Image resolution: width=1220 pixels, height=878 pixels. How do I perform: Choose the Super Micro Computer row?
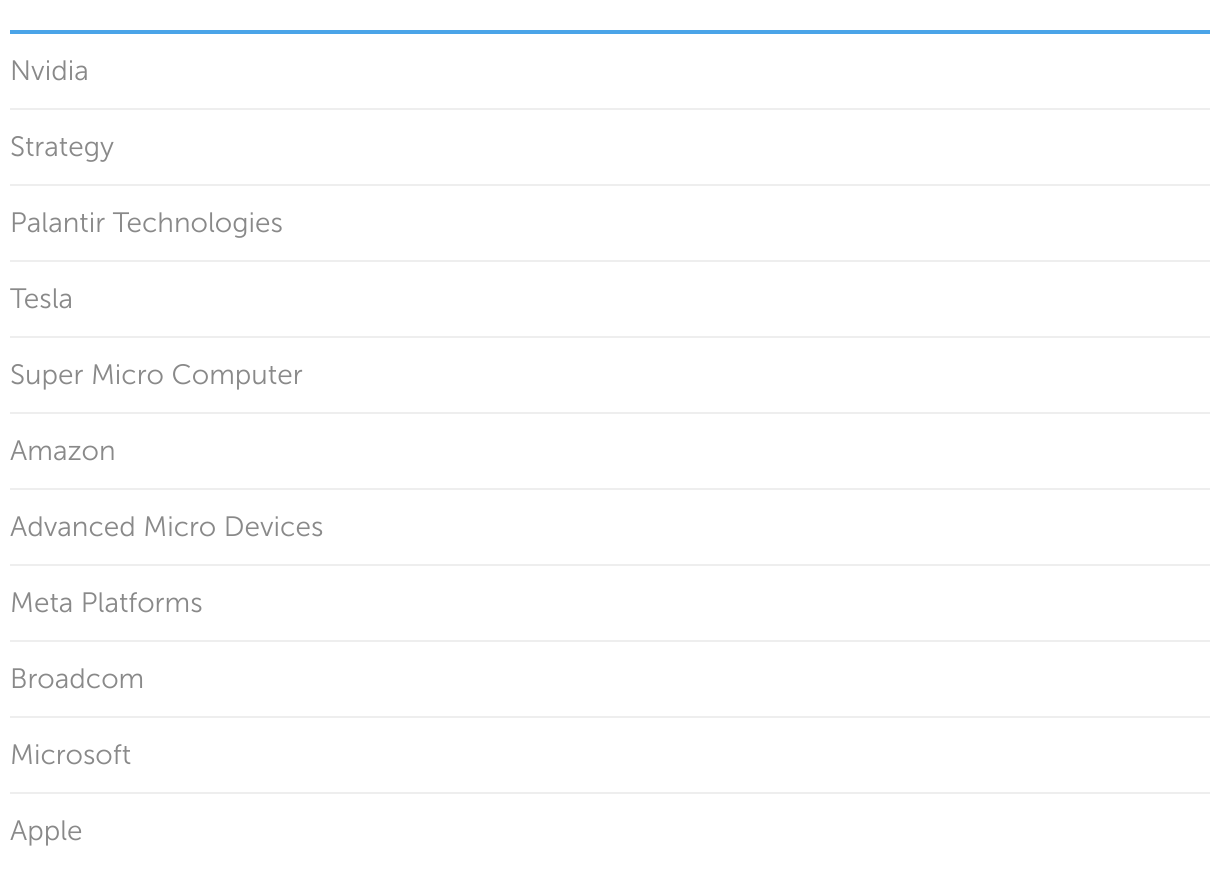coord(610,375)
